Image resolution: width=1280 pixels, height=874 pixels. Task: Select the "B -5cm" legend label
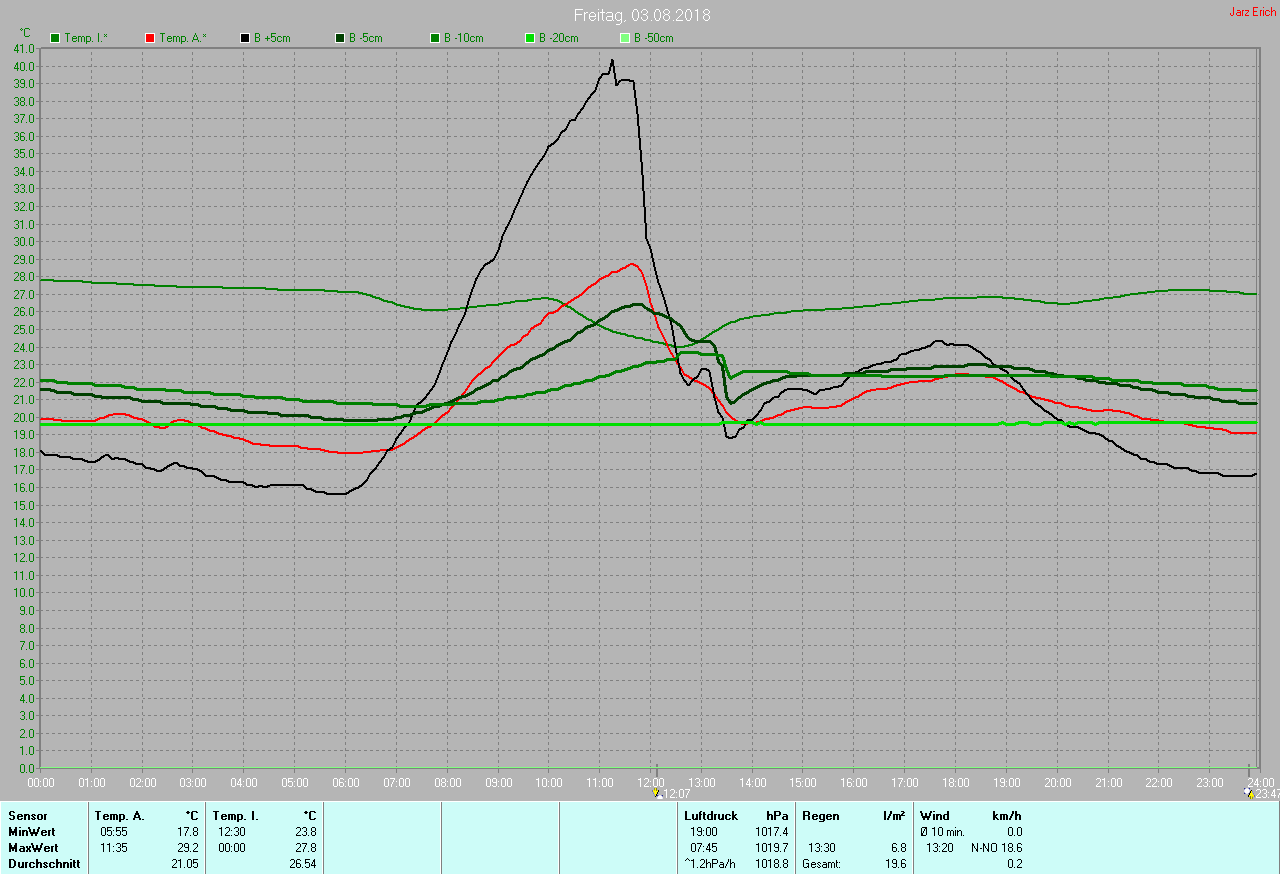pyautogui.click(x=366, y=38)
